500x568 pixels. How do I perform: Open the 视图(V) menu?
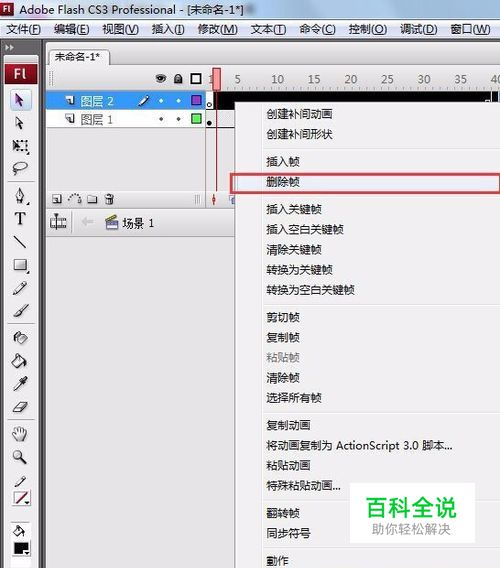click(121, 29)
